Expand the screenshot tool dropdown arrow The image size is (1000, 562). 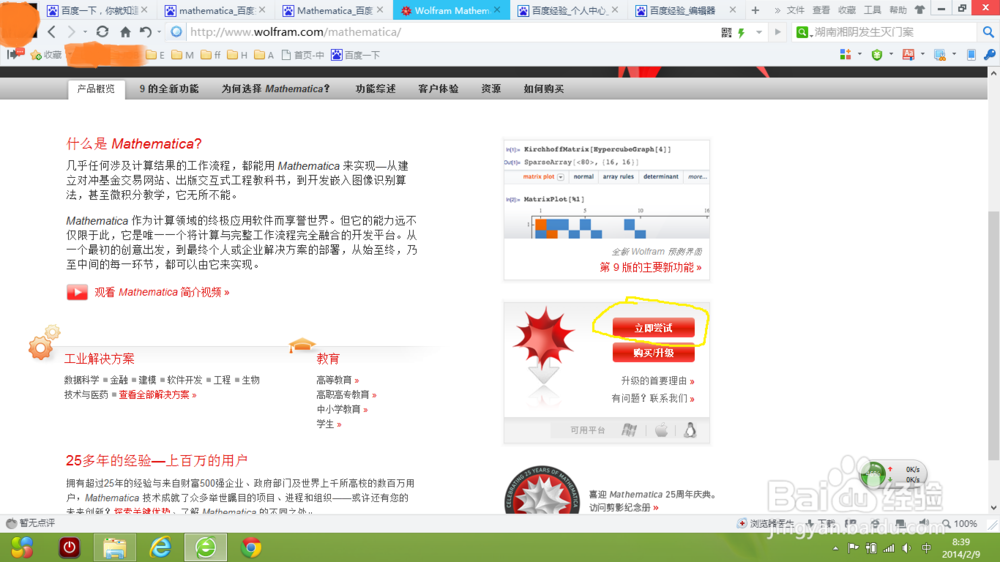(x=953, y=55)
